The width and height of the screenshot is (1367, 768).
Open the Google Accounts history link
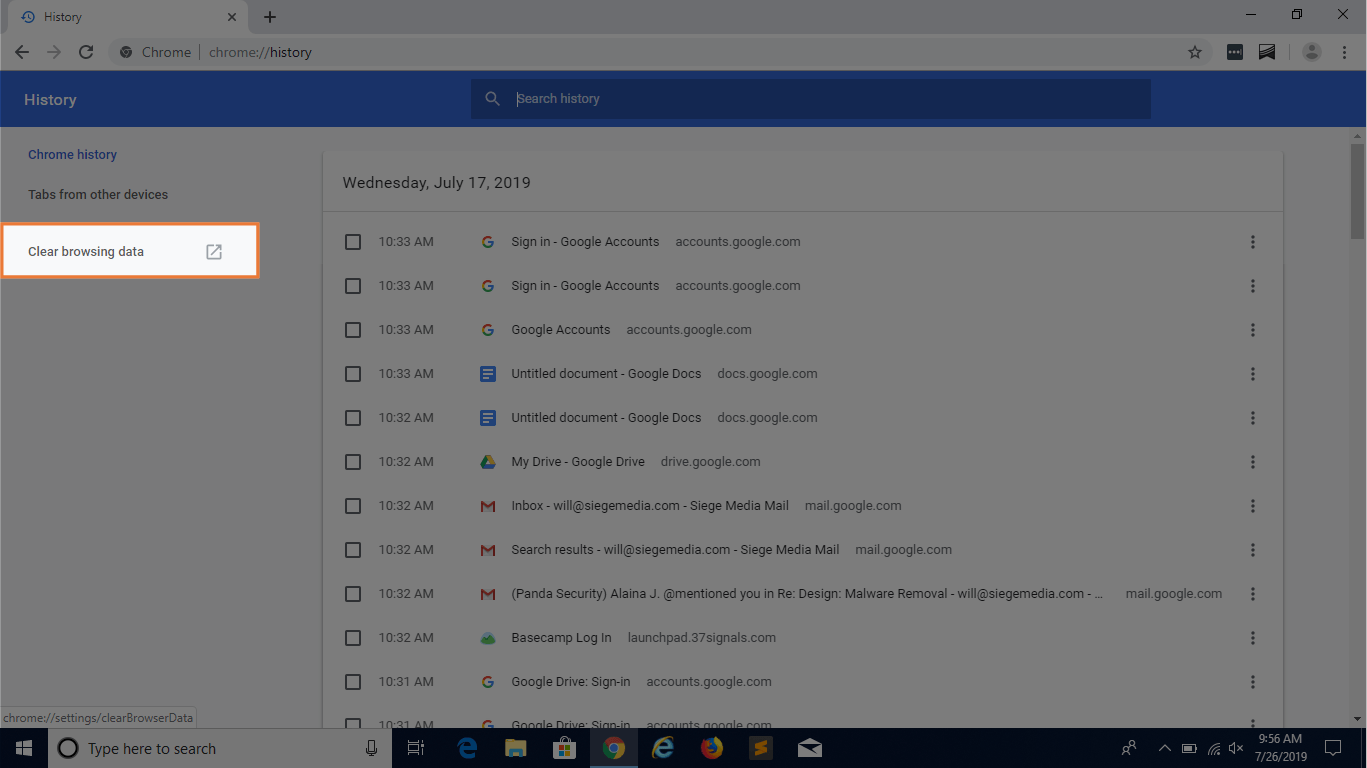pyautogui.click(x=560, y=330)
